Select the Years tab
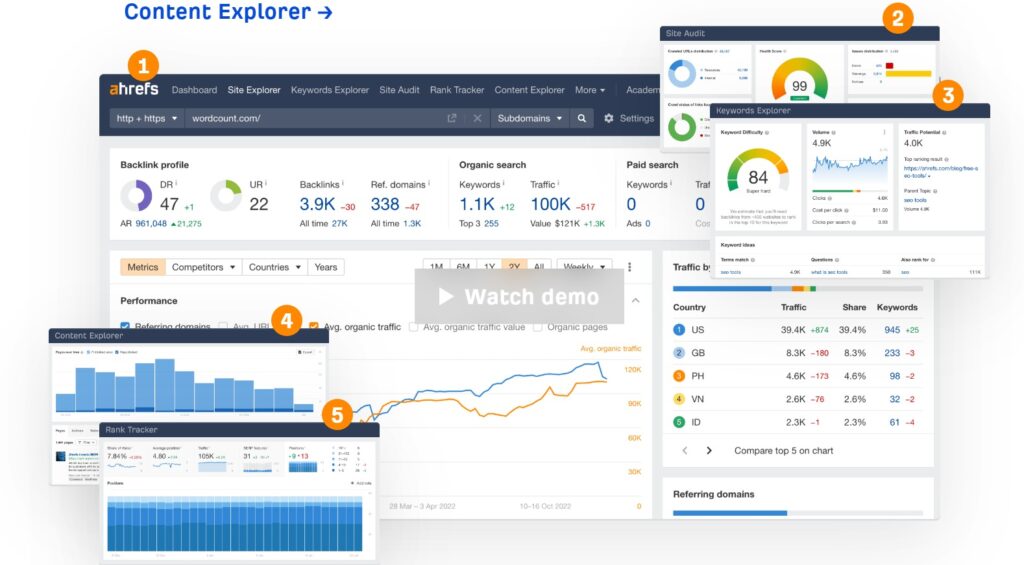This screenshot has width=1024, height=565. click(326, 267)
